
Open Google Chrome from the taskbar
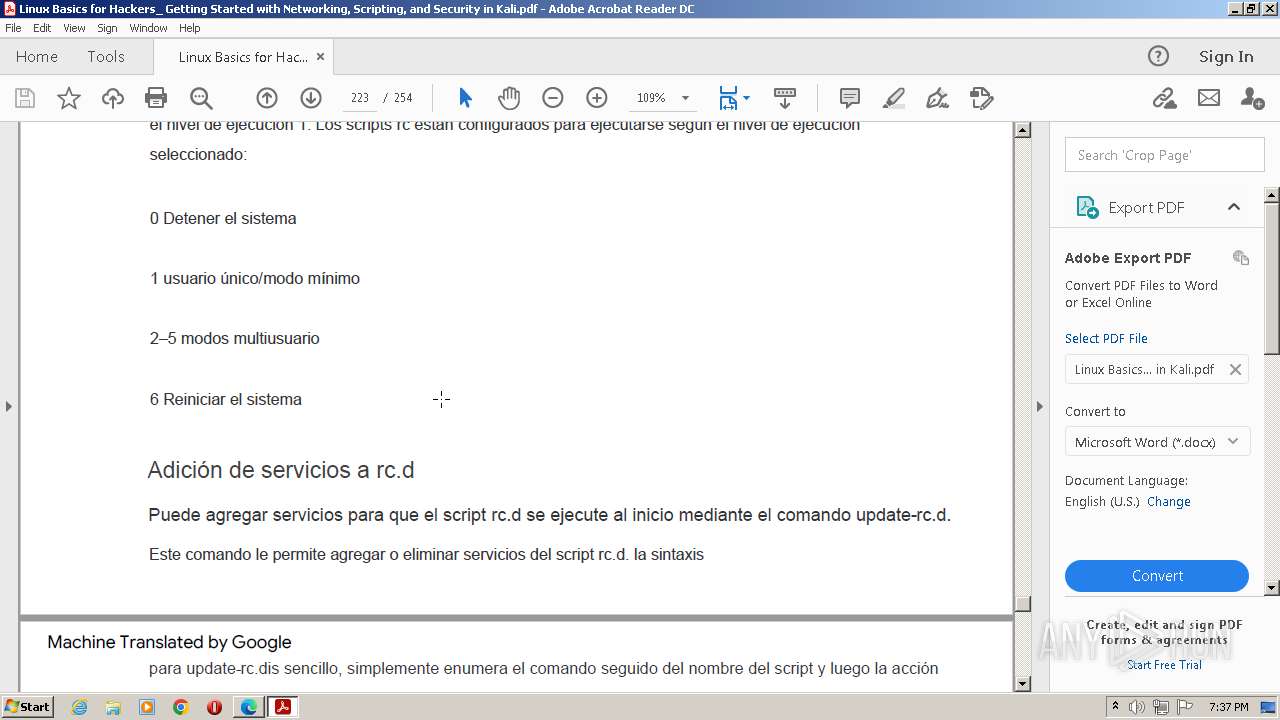click(181, 707)
